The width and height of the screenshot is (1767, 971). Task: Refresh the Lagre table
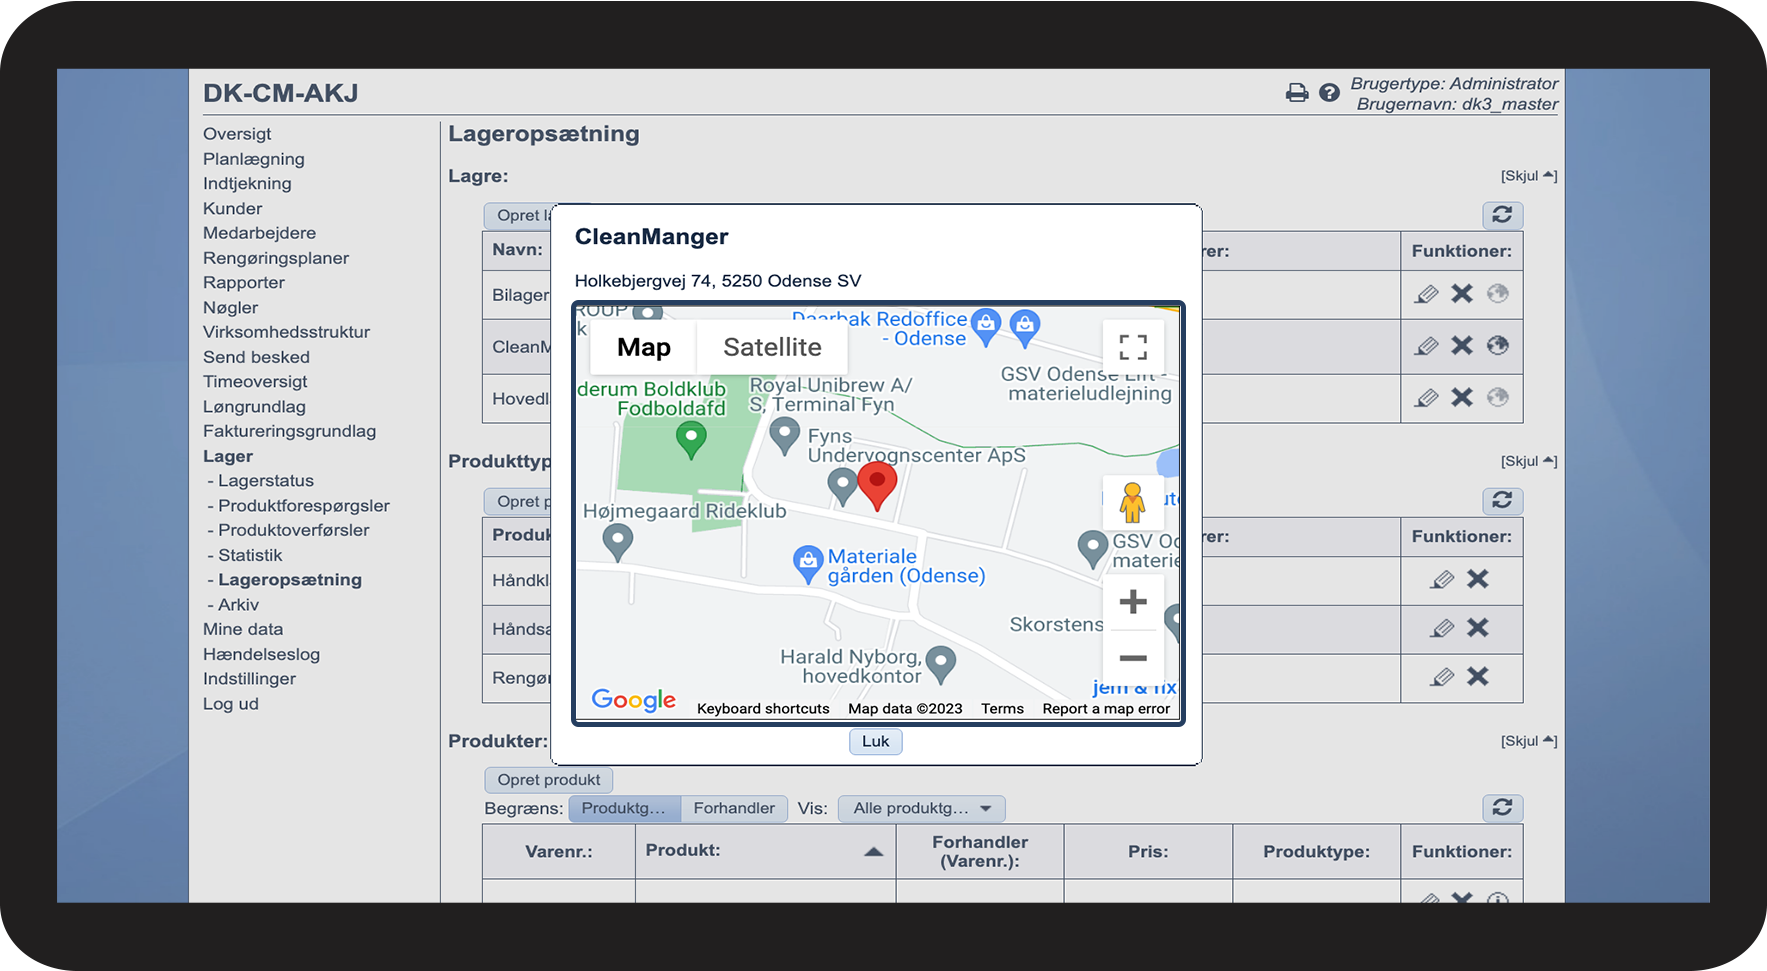tap(1501, 215)
